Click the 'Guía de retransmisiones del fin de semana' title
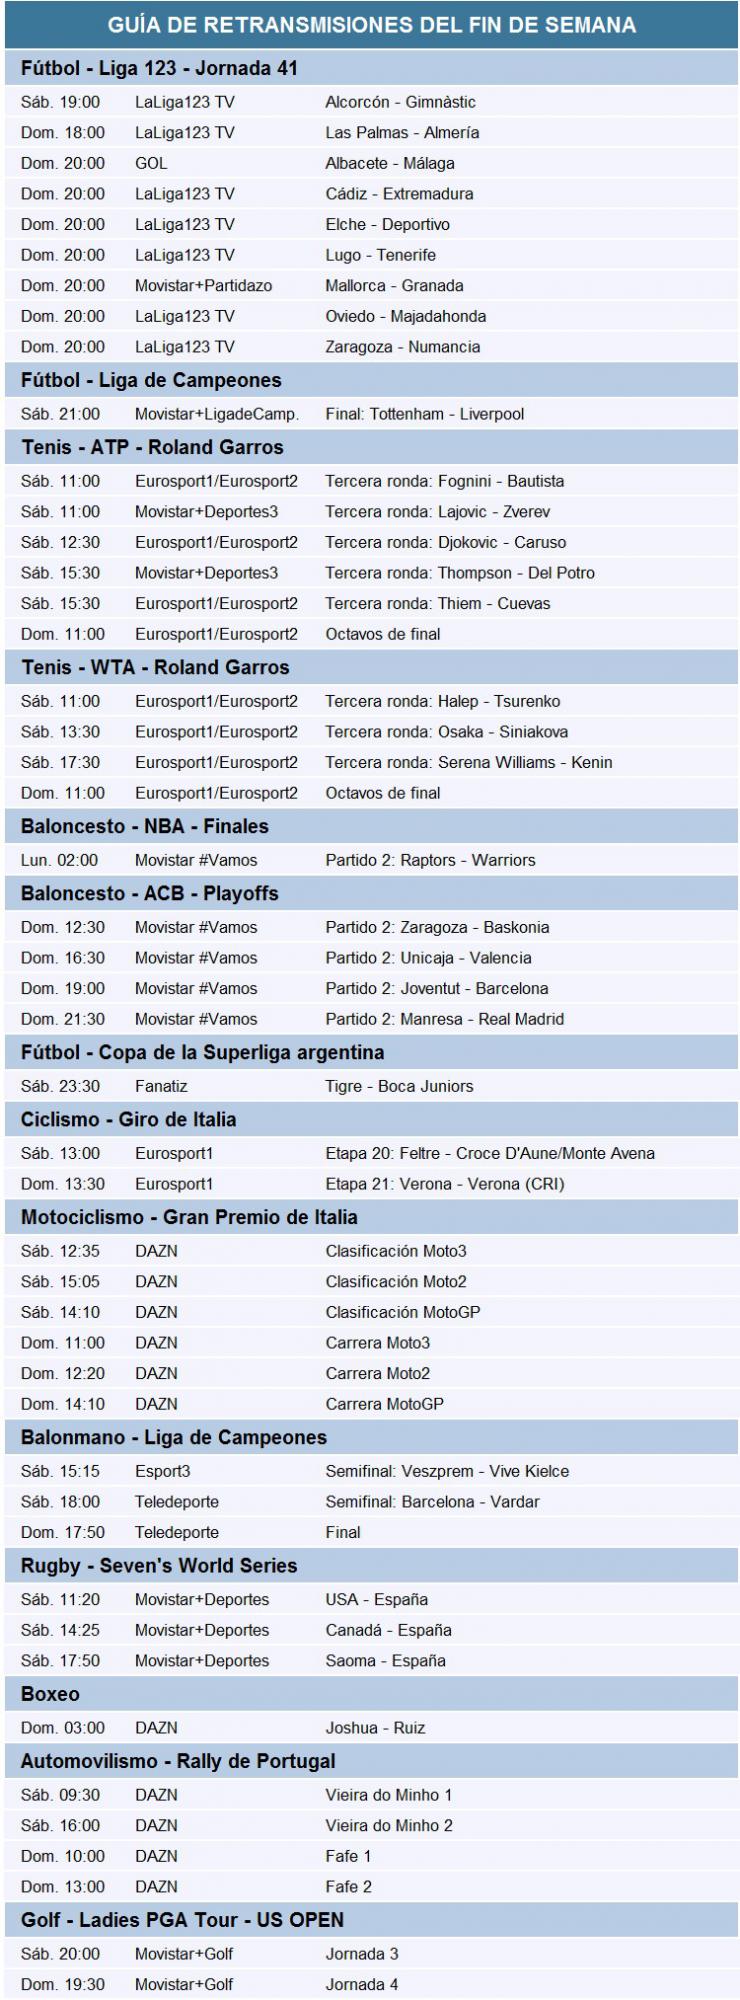740x2000 pixels. [x=371, y=25]
